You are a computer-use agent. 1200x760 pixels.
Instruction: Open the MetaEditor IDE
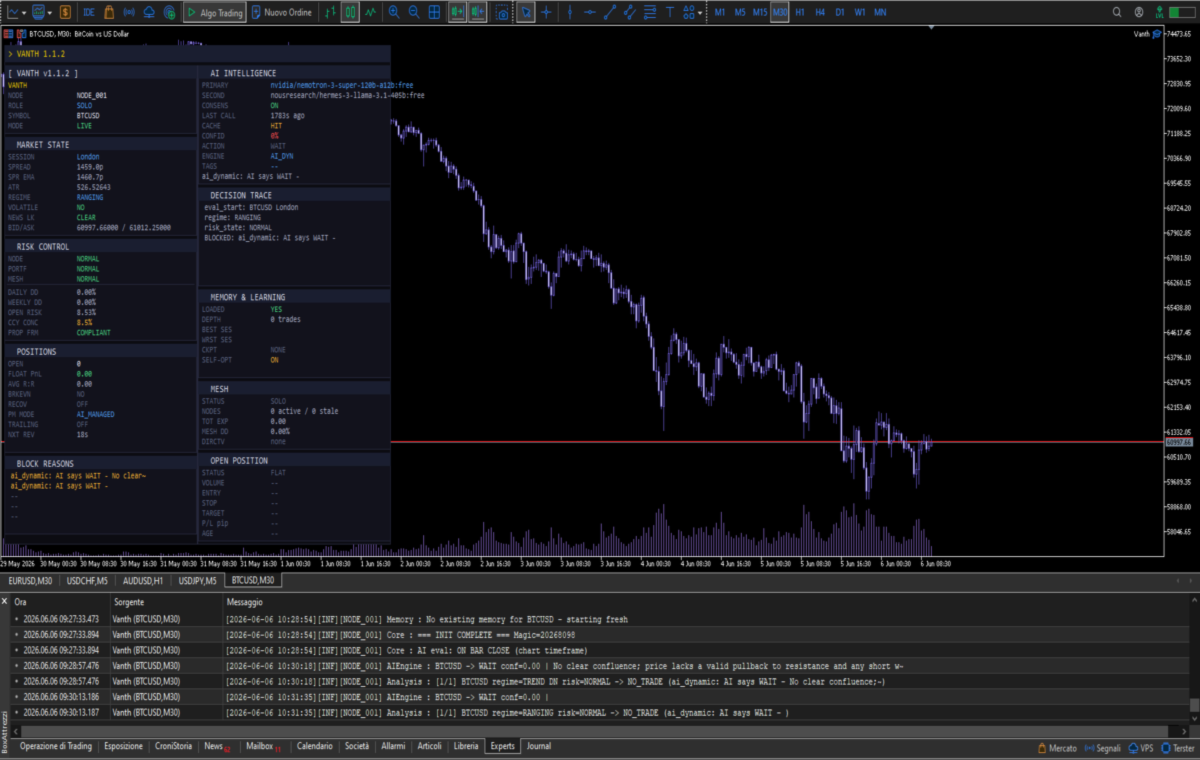[90, 12]
